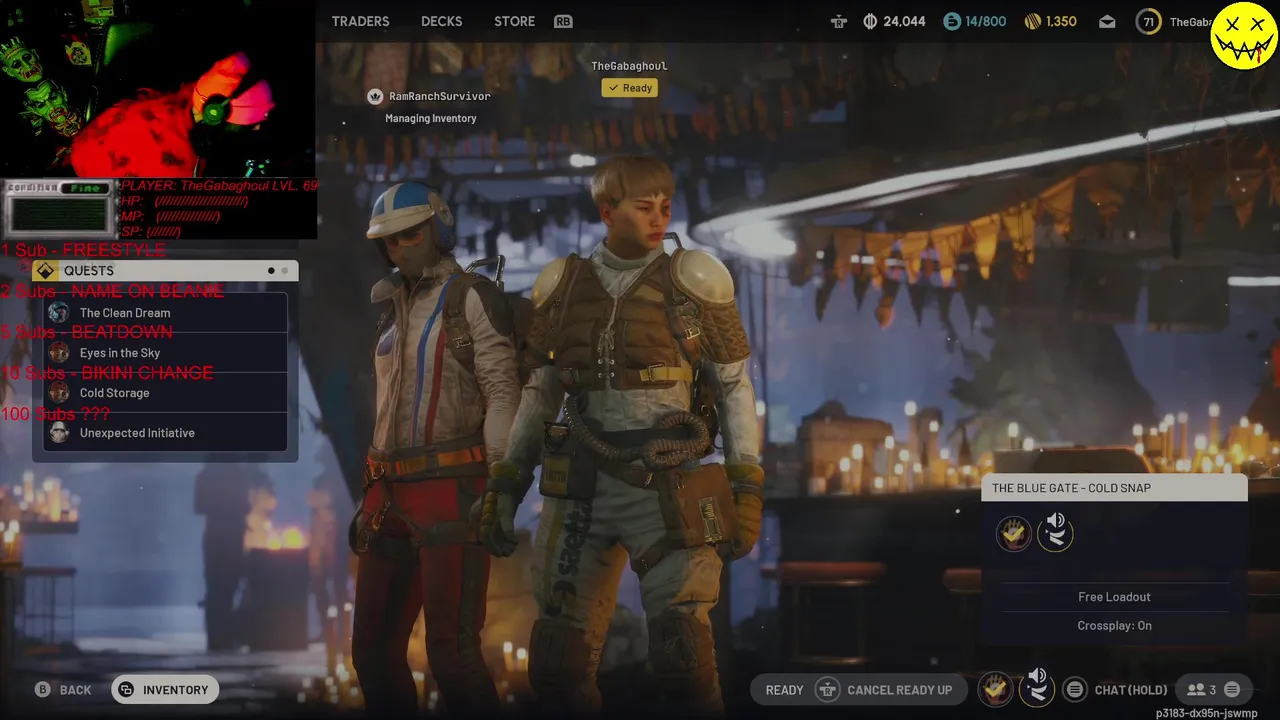Click the READY label in the bottom bar
This screenshot has height=720, width=1280.
pos(784,690)
